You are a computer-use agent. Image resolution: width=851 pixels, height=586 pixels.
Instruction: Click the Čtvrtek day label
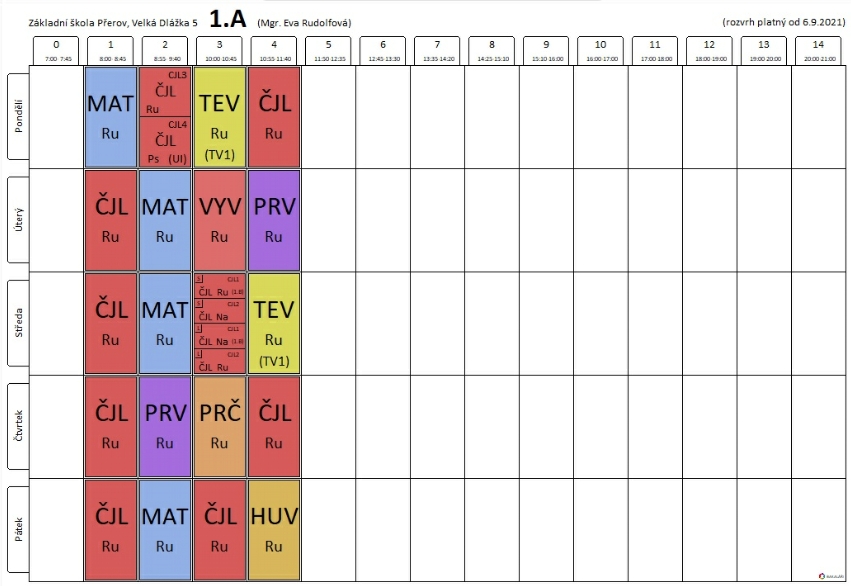coord(18,426)
